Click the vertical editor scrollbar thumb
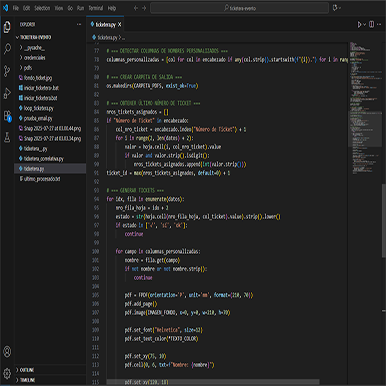Image resolution: width=386 pixels, height=386 pixels. [384, 220]
